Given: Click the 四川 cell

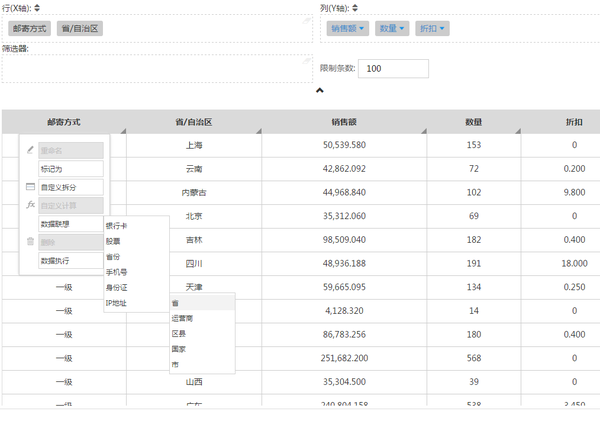Looking at the screenshot, I should [194, 264].
